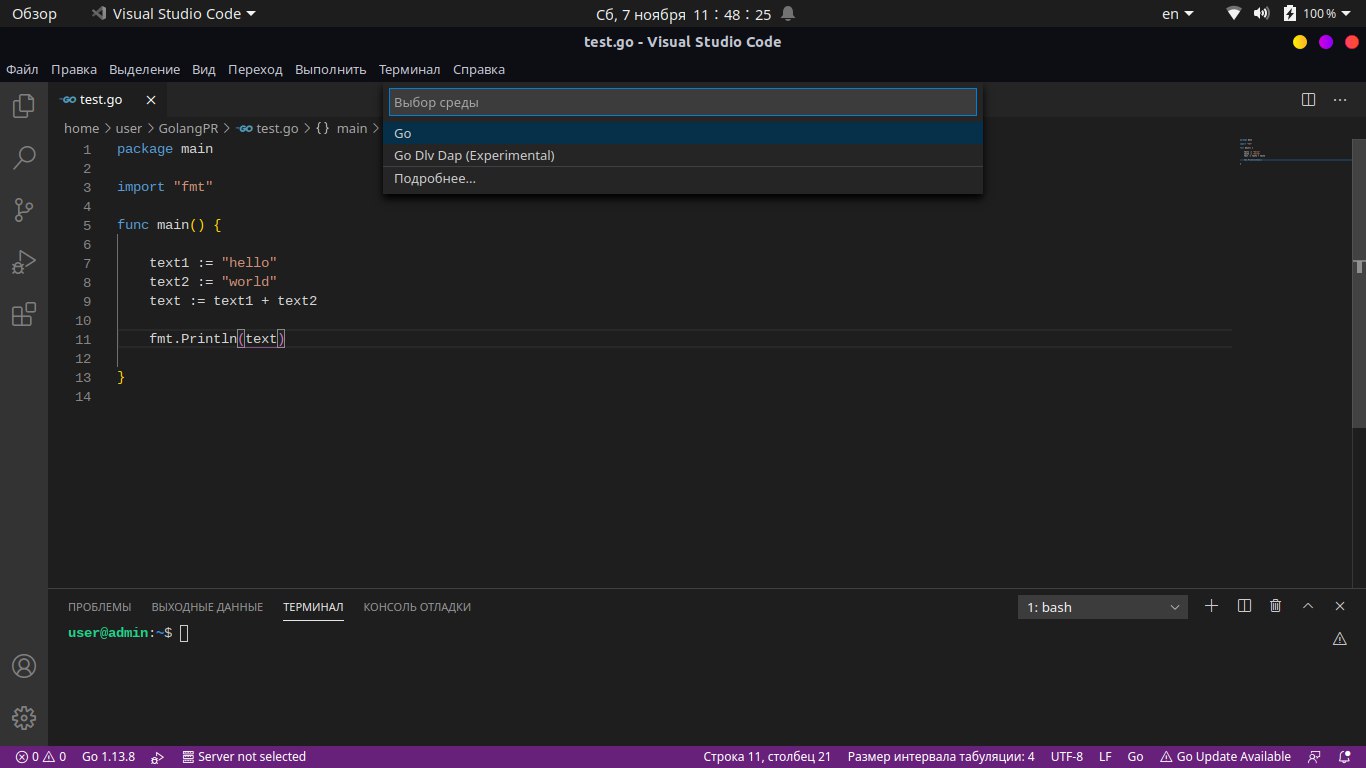
Task: Click the feedback icon in status bar
Action: click(1314, 757)
